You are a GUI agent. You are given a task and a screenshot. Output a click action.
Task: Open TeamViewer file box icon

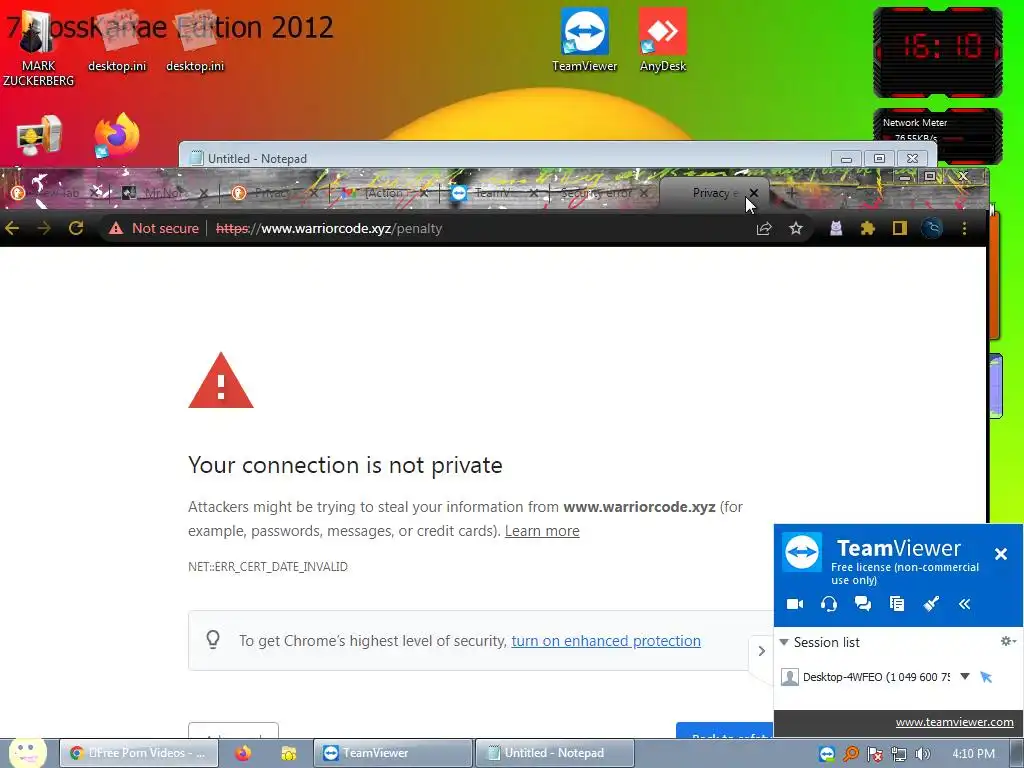[x=897, y=603]
